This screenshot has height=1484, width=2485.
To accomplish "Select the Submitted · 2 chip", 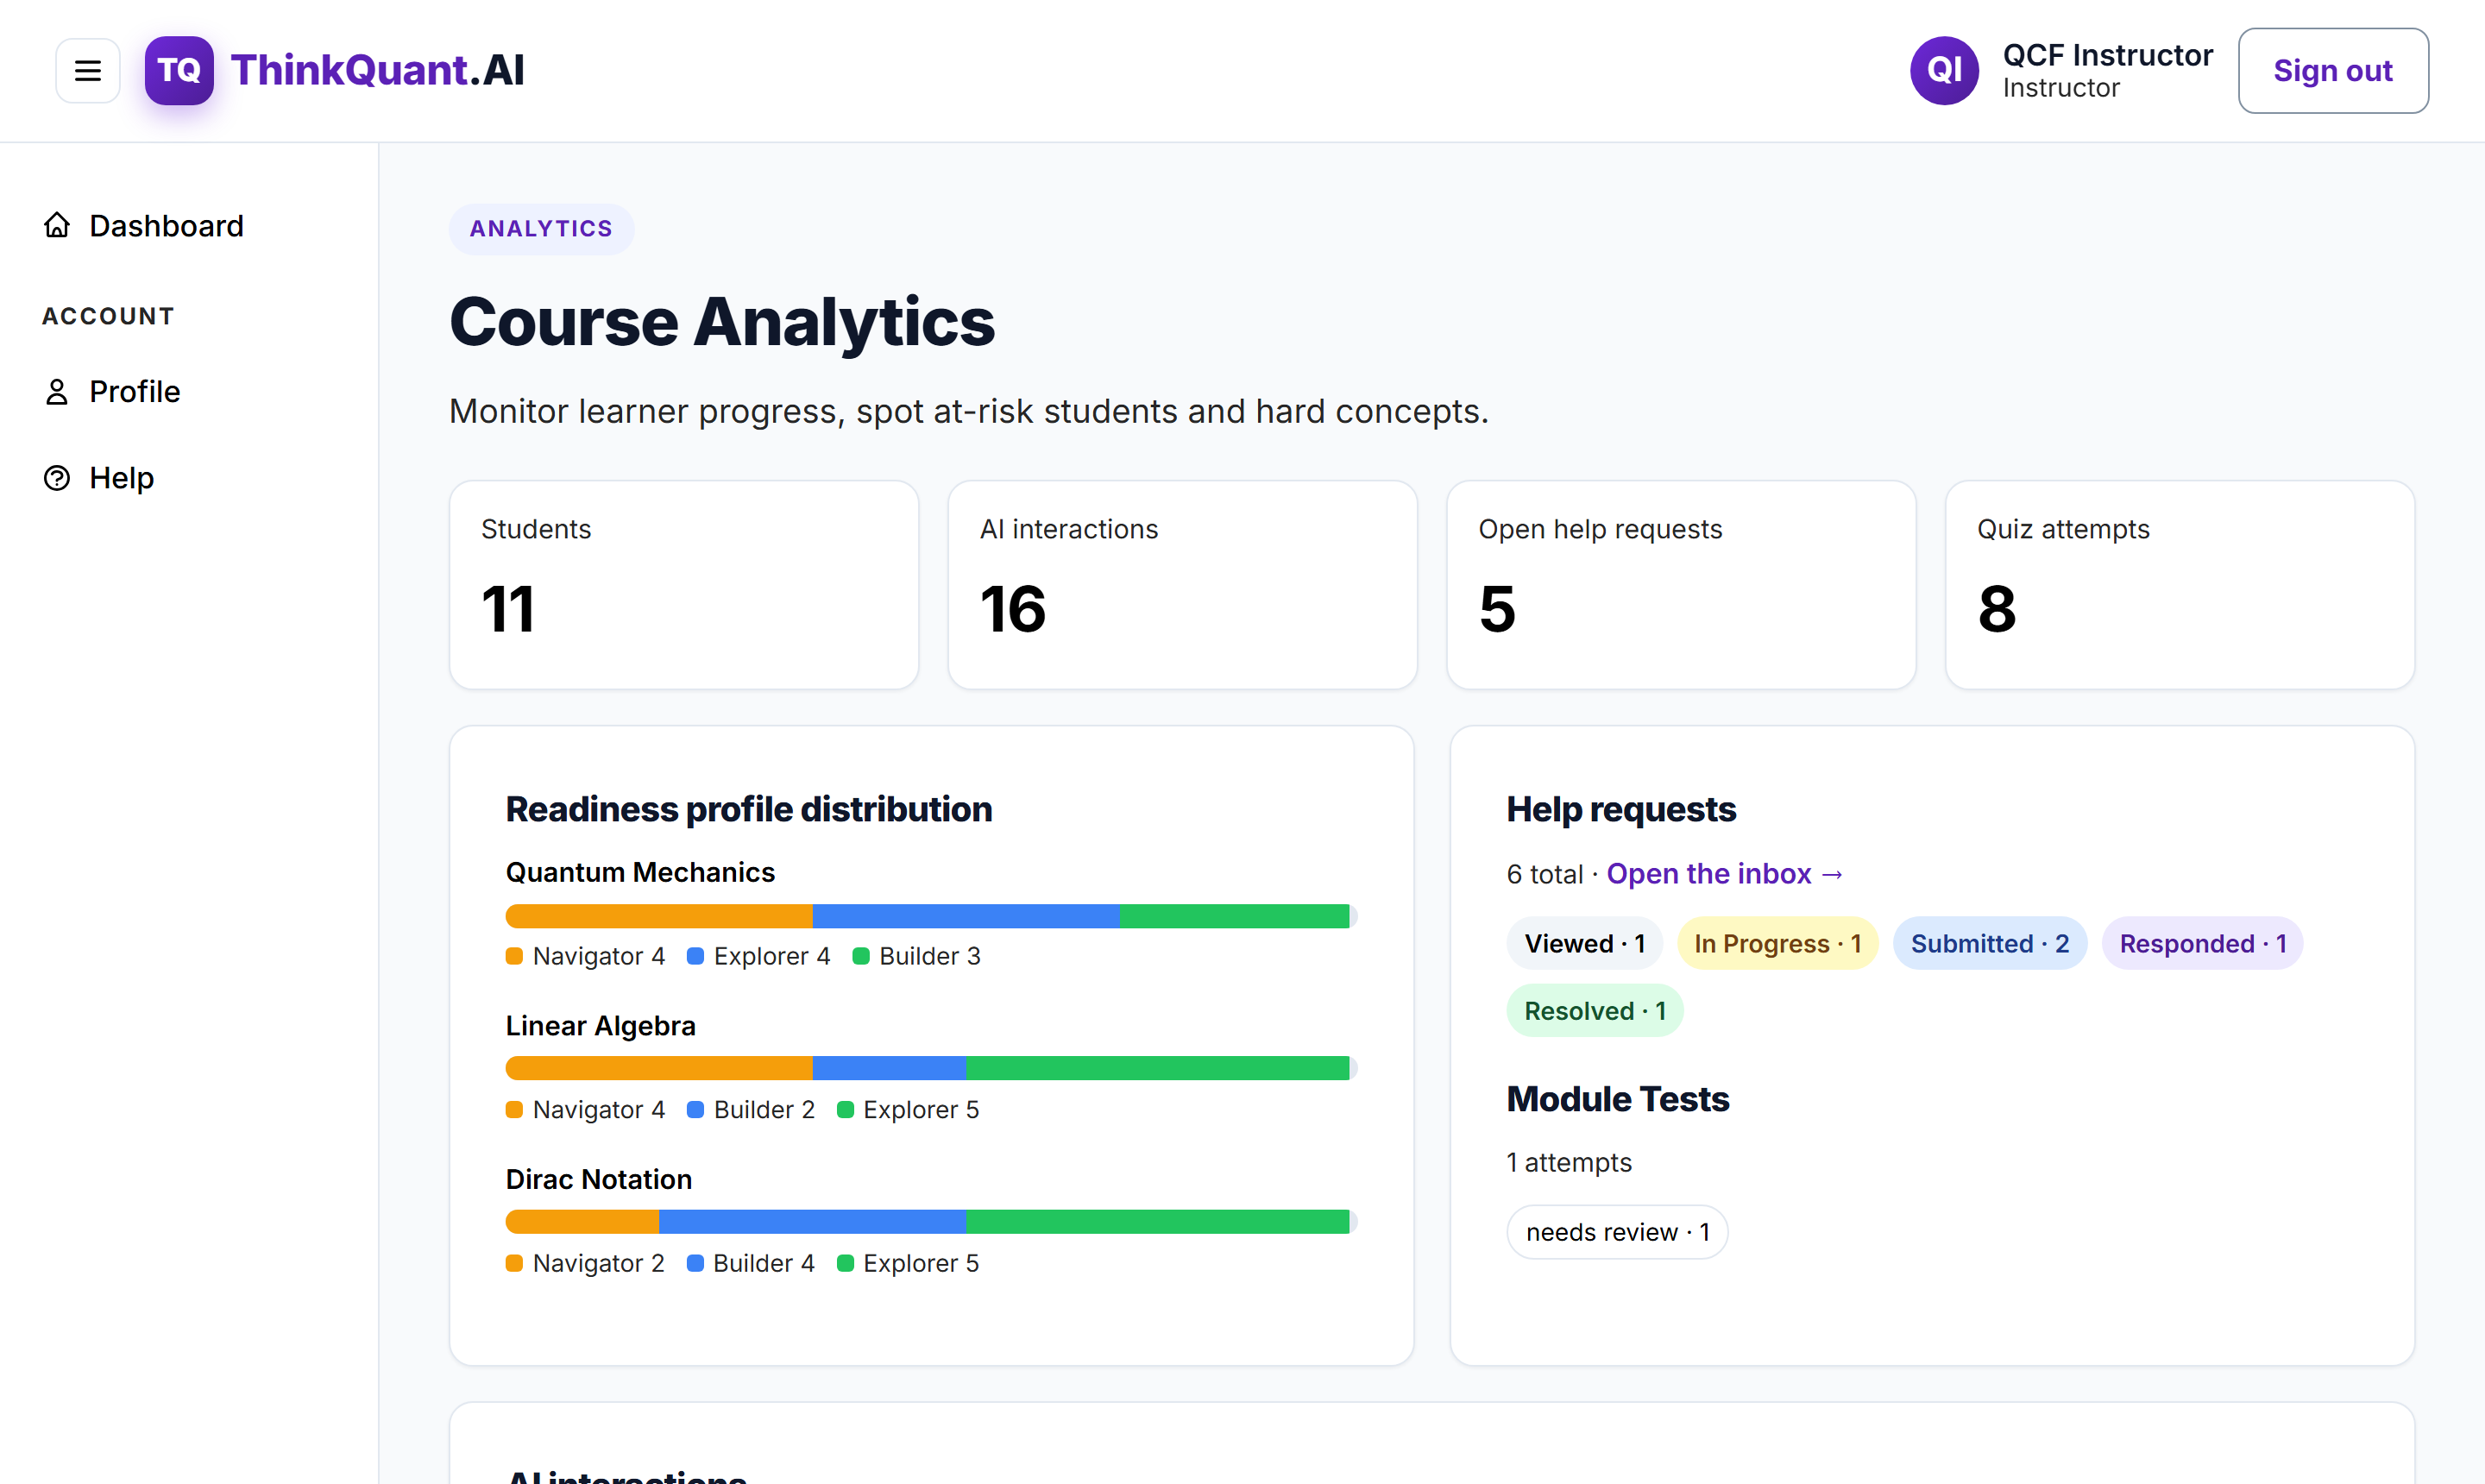I will [x=1990, y=943].
